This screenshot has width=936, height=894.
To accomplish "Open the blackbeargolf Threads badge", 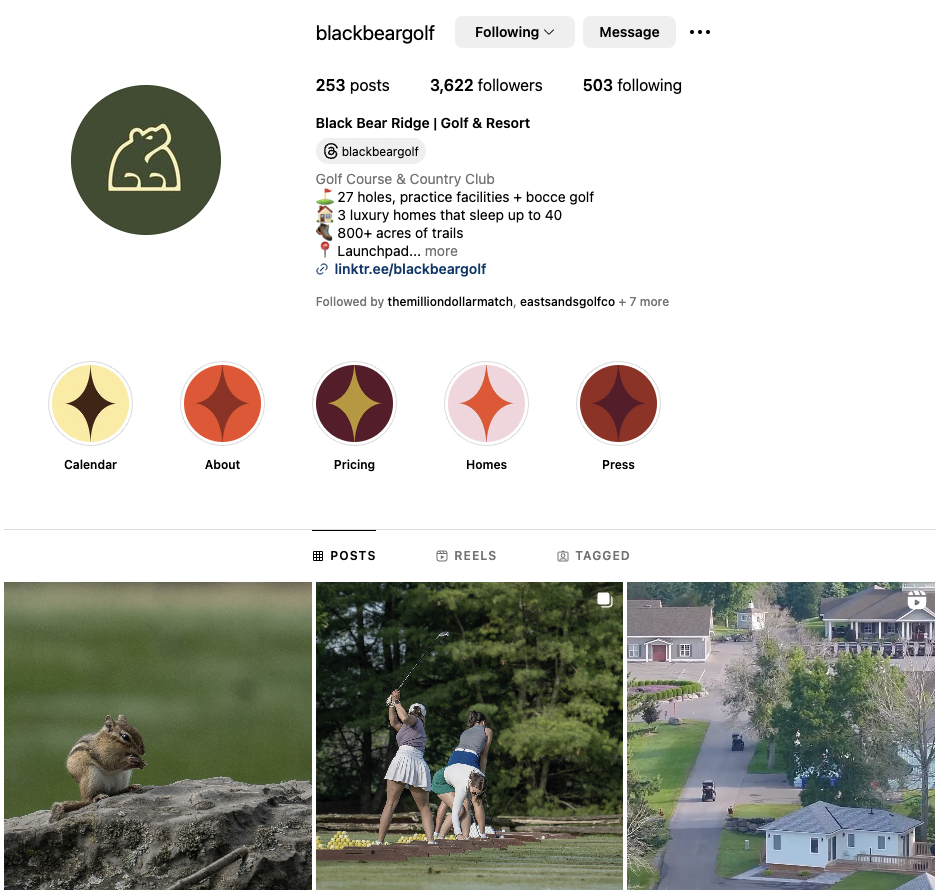I will coord(371,152).
